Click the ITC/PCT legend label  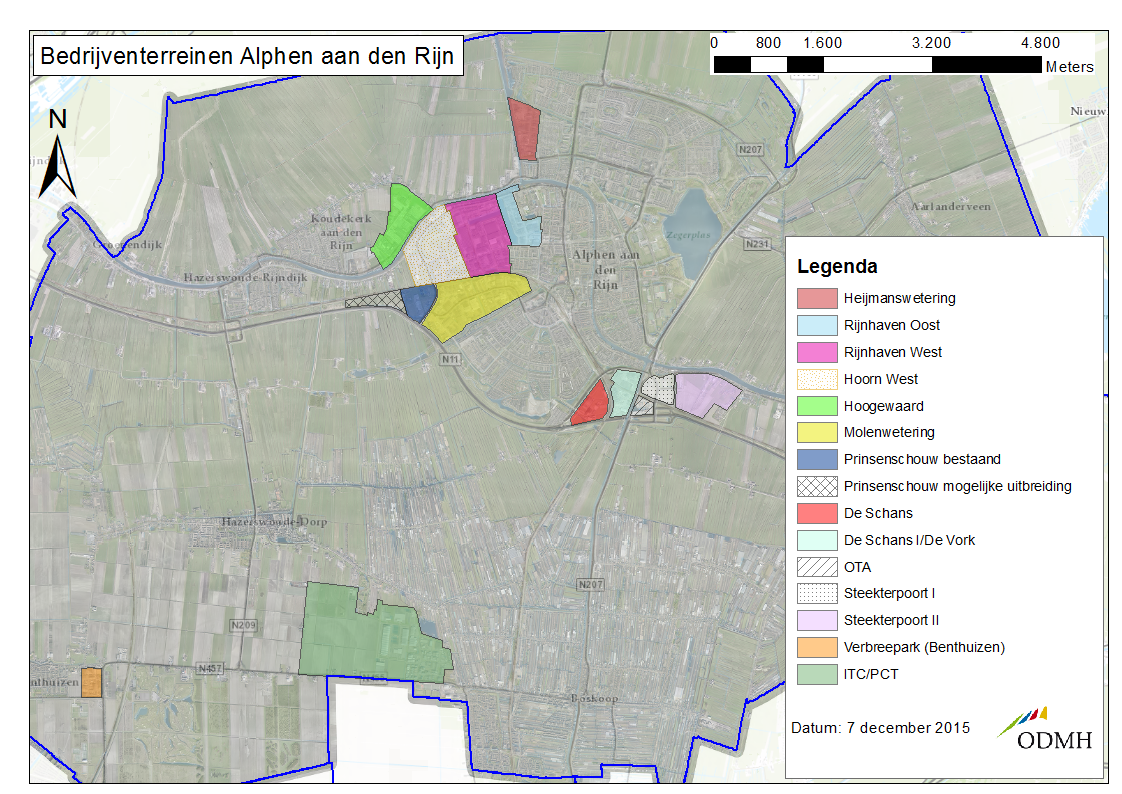pyautogui.click(x=871, y=674)
